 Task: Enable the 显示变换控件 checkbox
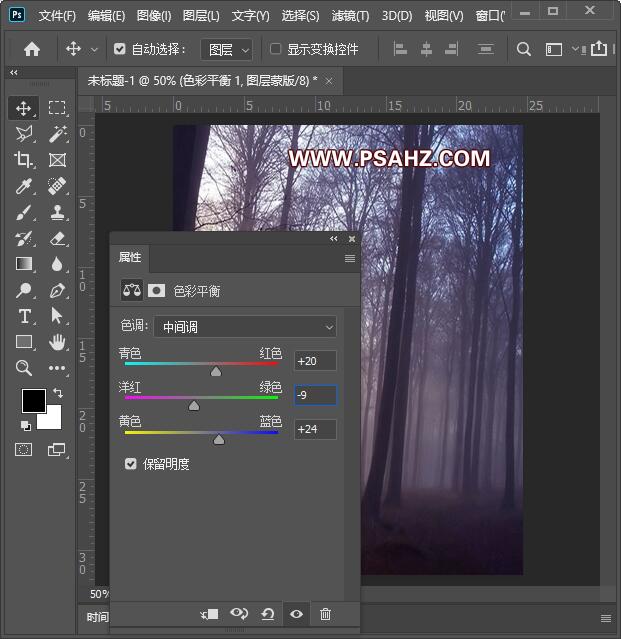point(275,49)
